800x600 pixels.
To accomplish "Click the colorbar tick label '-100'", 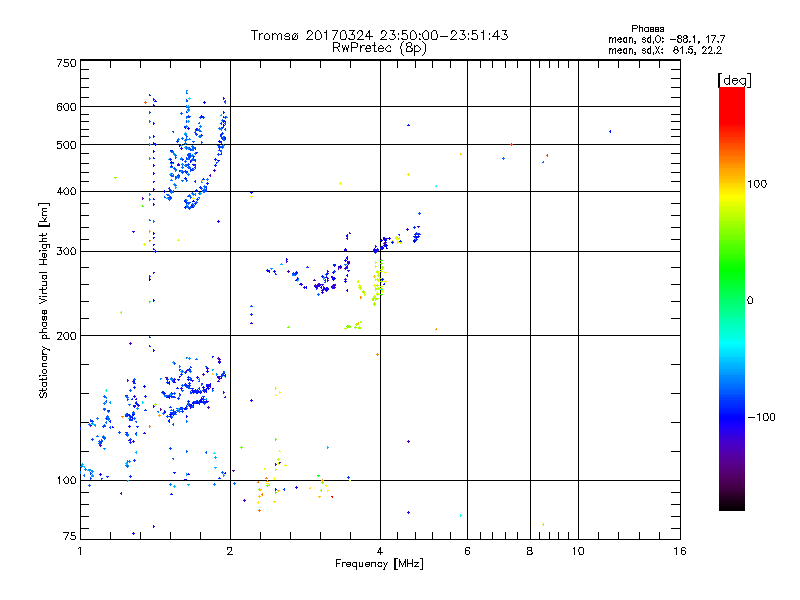I will (761, 417).
